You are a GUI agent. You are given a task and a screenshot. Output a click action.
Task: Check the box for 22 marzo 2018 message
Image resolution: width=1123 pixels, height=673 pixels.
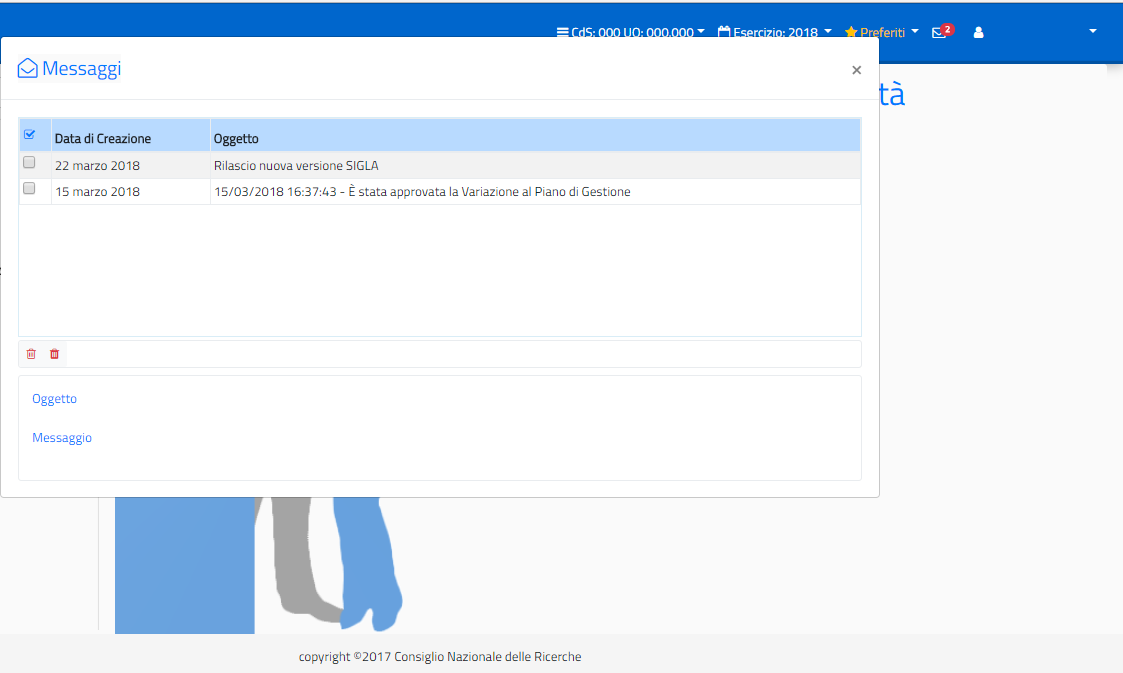29,163
